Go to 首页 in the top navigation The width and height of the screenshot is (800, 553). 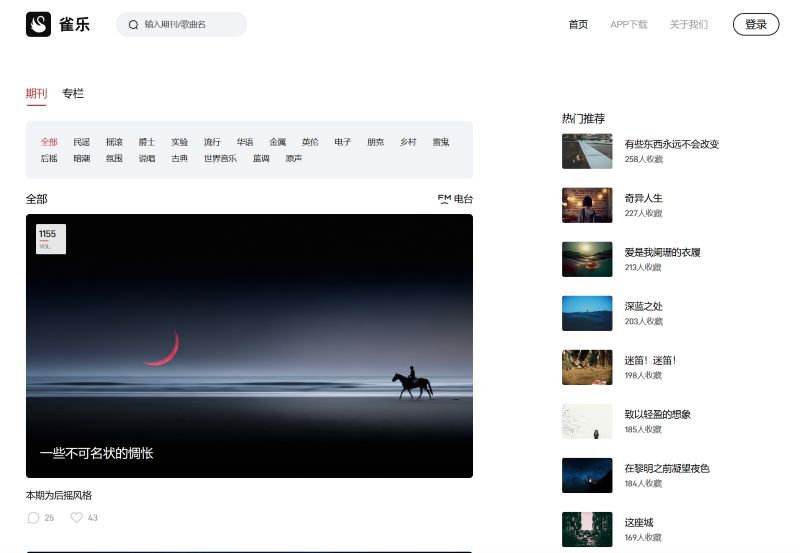pos(578,24)
